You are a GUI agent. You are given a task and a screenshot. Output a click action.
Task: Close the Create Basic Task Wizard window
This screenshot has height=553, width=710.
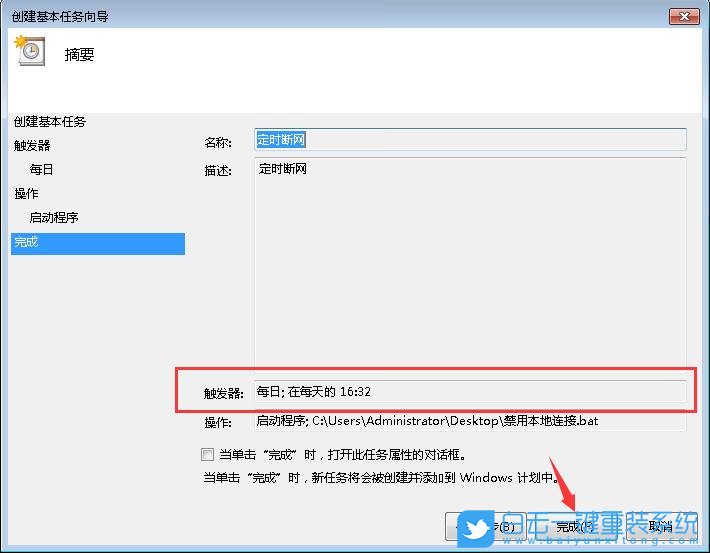pyautogui.click(x=684, y=16)
